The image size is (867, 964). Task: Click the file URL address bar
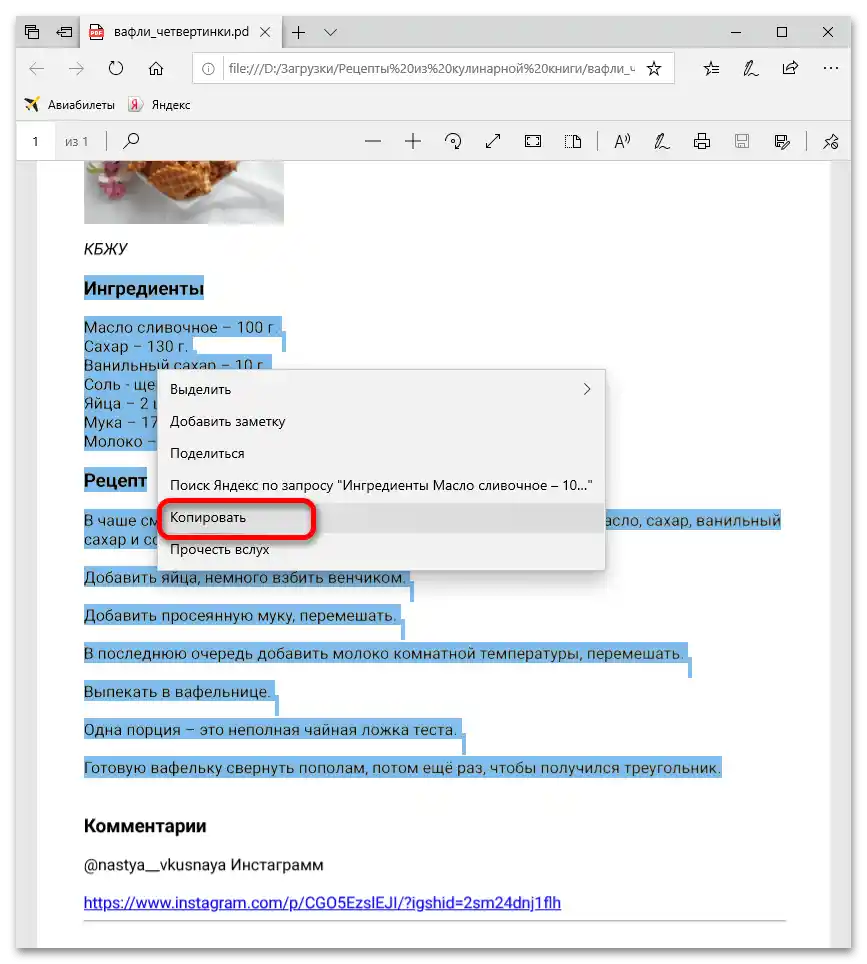point(432,68)
